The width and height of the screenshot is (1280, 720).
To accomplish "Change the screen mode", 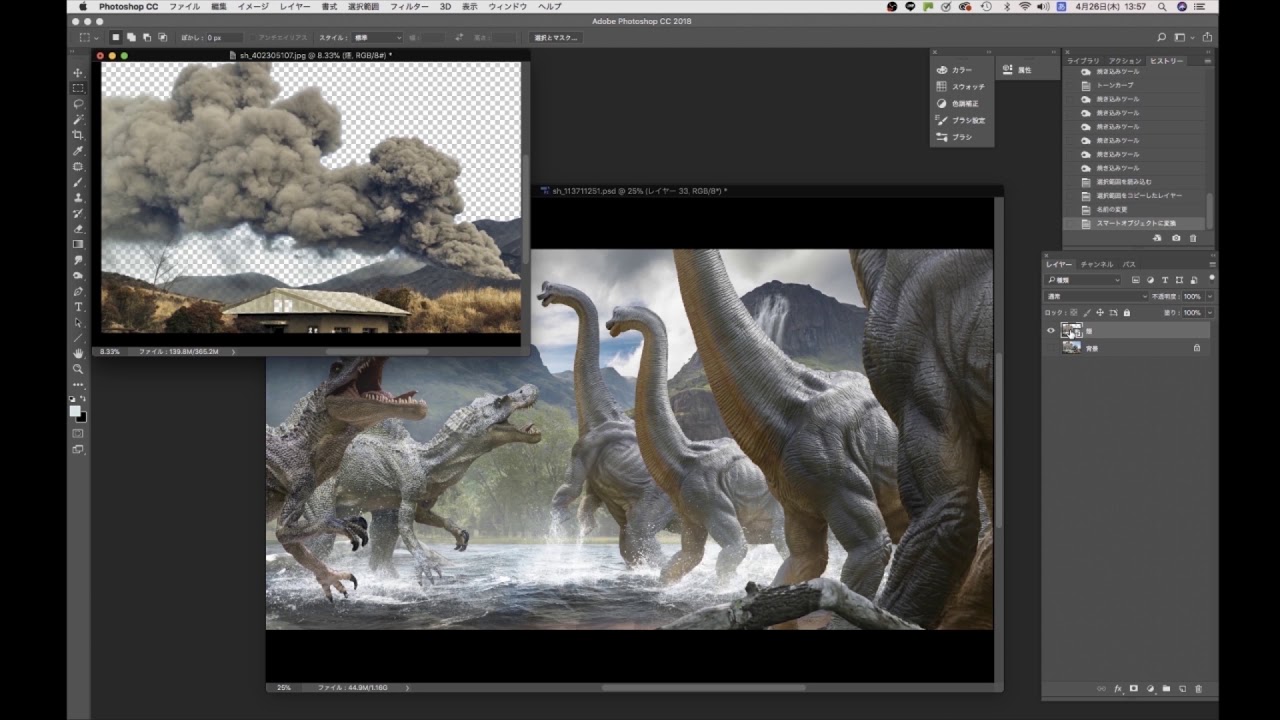I will coord(78,449).
